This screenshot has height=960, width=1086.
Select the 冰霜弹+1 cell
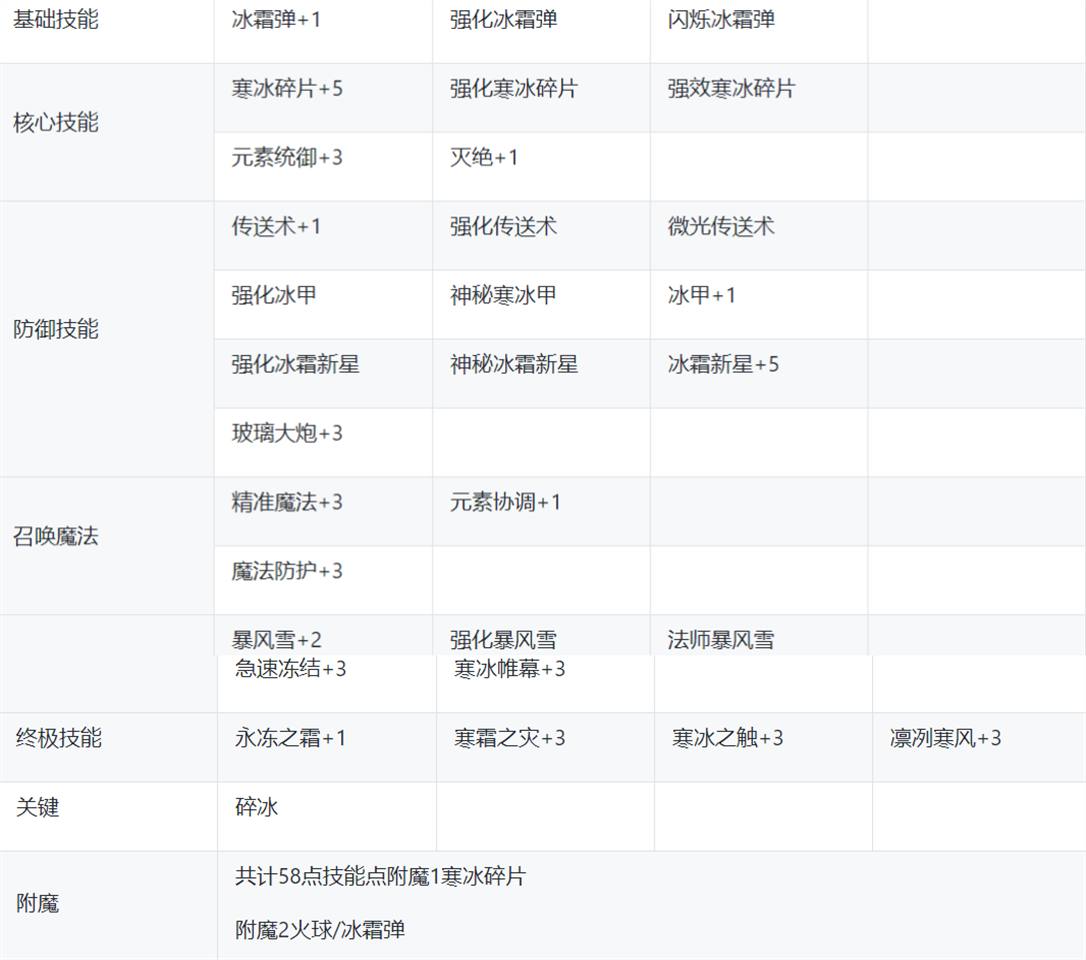coord(276,20)
